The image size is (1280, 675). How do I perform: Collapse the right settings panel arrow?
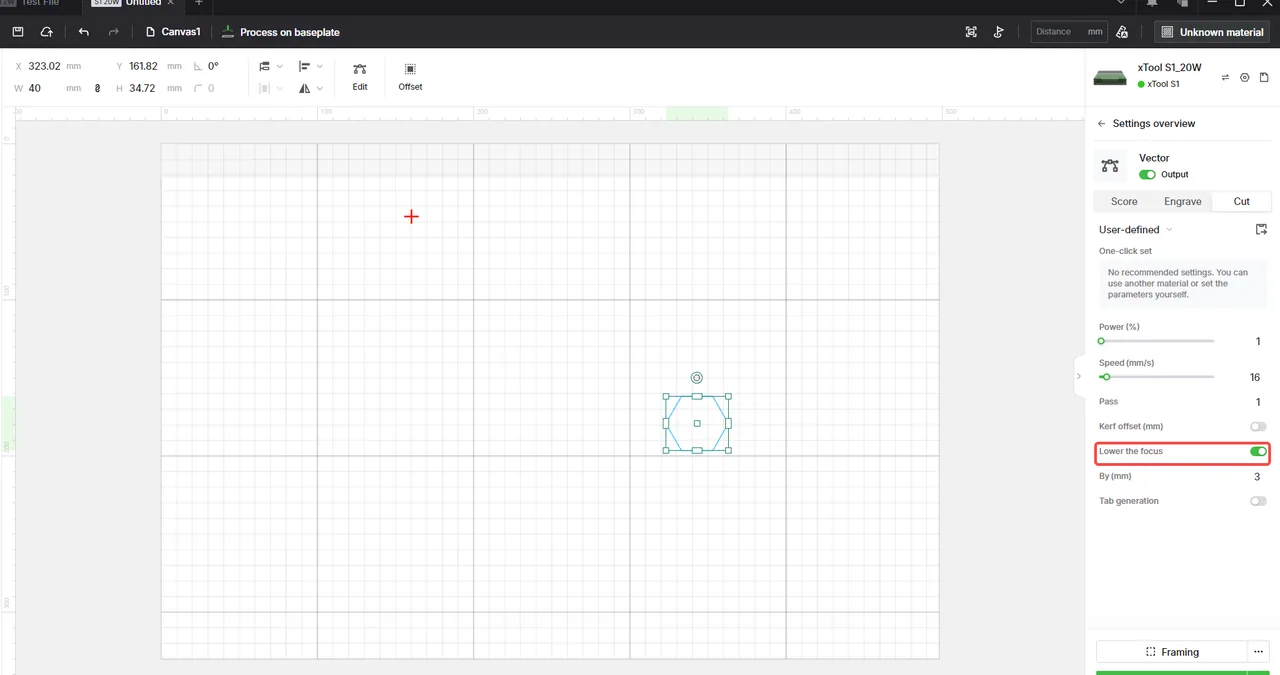tap(1078, 376)
